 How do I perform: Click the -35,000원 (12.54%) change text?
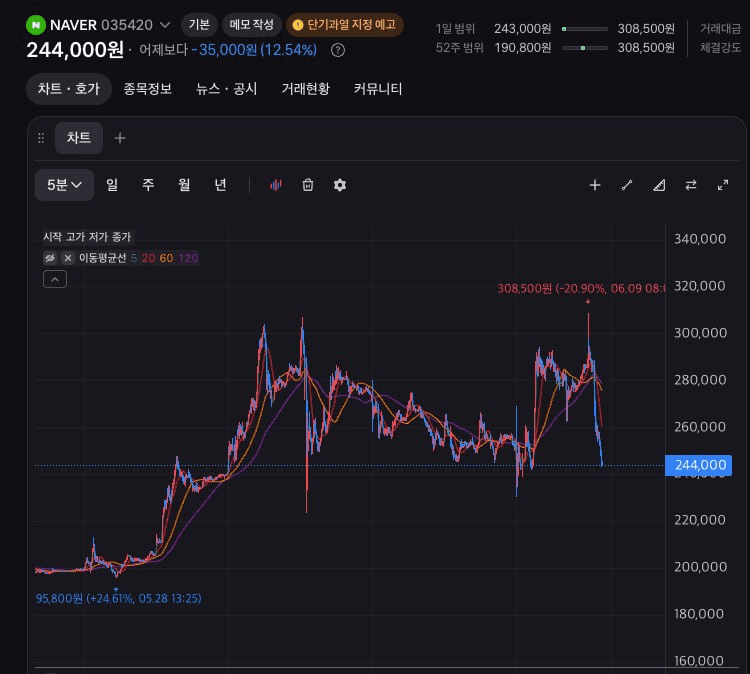254,50
